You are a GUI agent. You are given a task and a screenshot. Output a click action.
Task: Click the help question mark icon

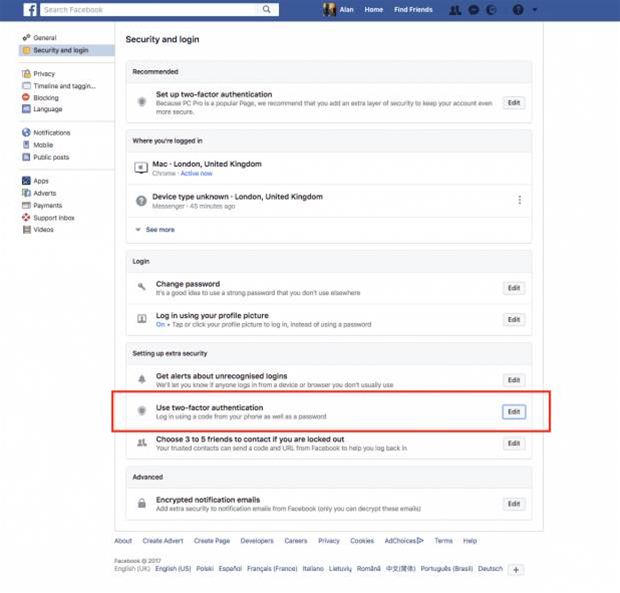pos(517,10)
